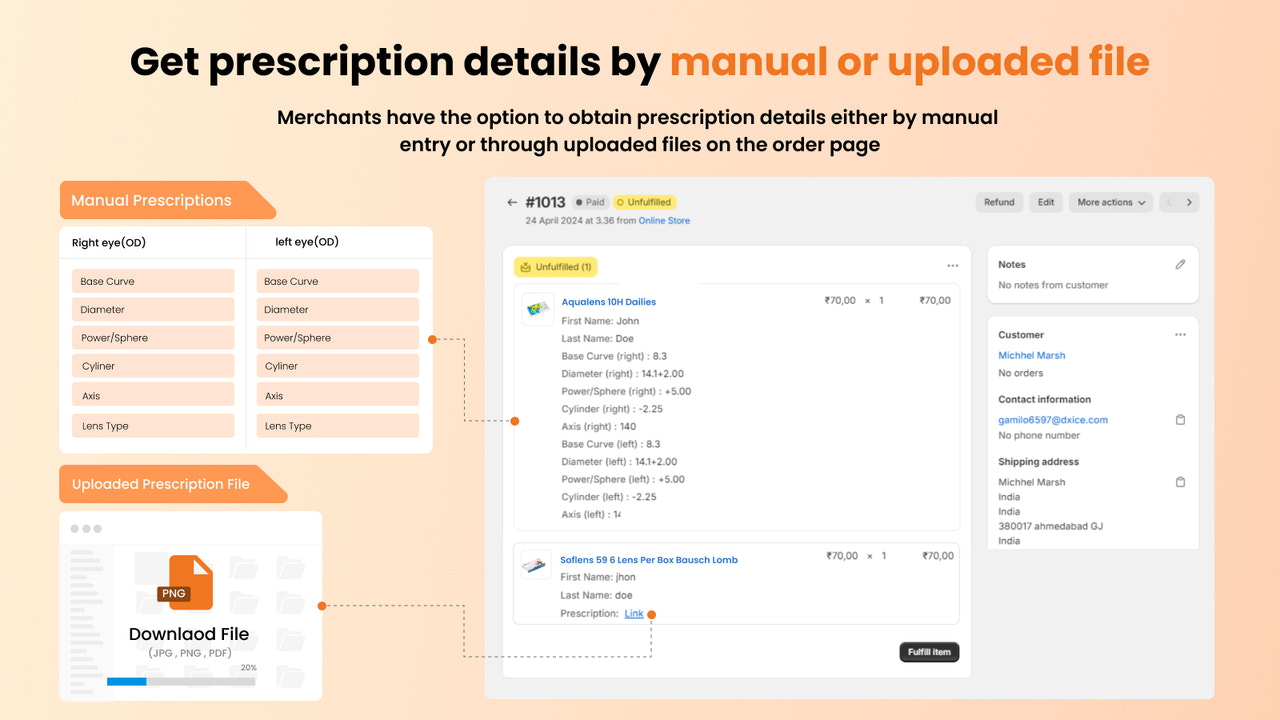Click the next order navigation chevron
This screenshot has width=1280, height=720.
point(1188,202)
